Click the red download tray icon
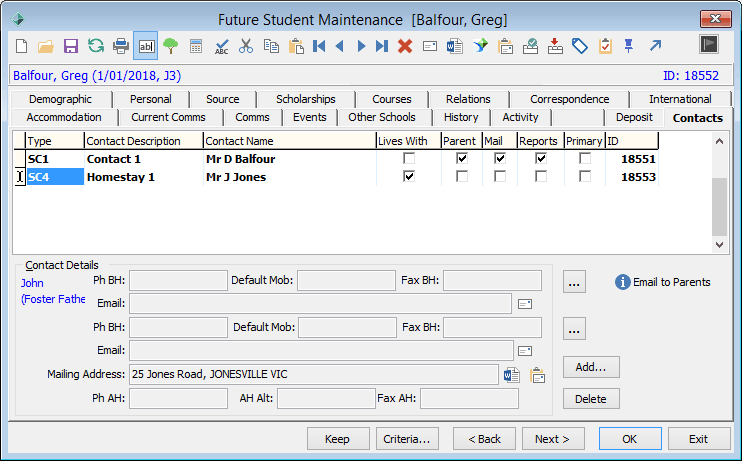Screen dimensions: 742x461 pos(555,46)
